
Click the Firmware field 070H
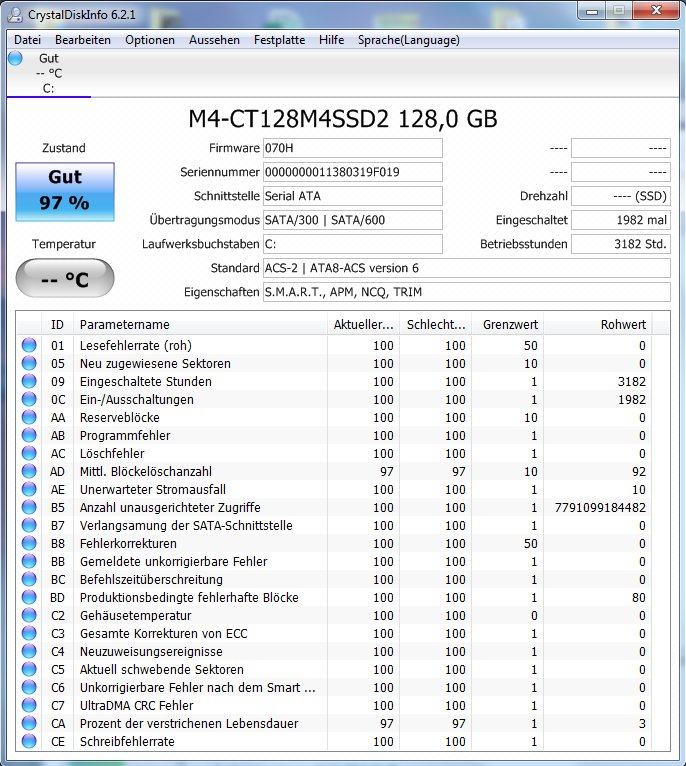point(353,148)
